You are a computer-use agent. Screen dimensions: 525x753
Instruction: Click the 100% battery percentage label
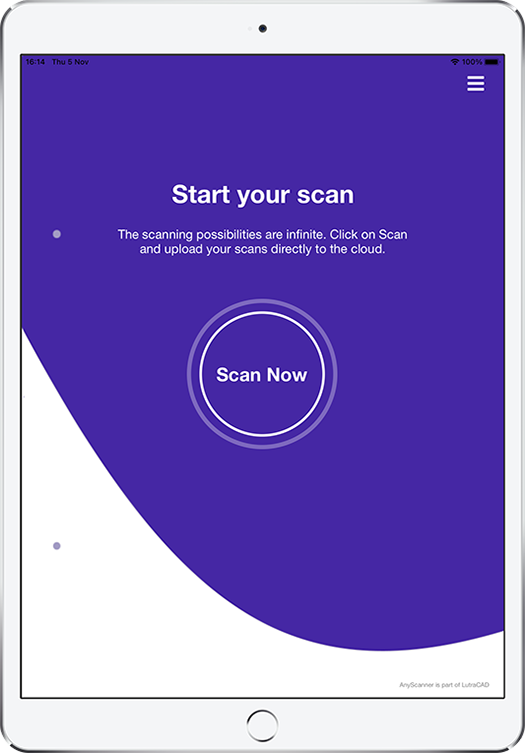pyautogui.click(x=472, y=62)
